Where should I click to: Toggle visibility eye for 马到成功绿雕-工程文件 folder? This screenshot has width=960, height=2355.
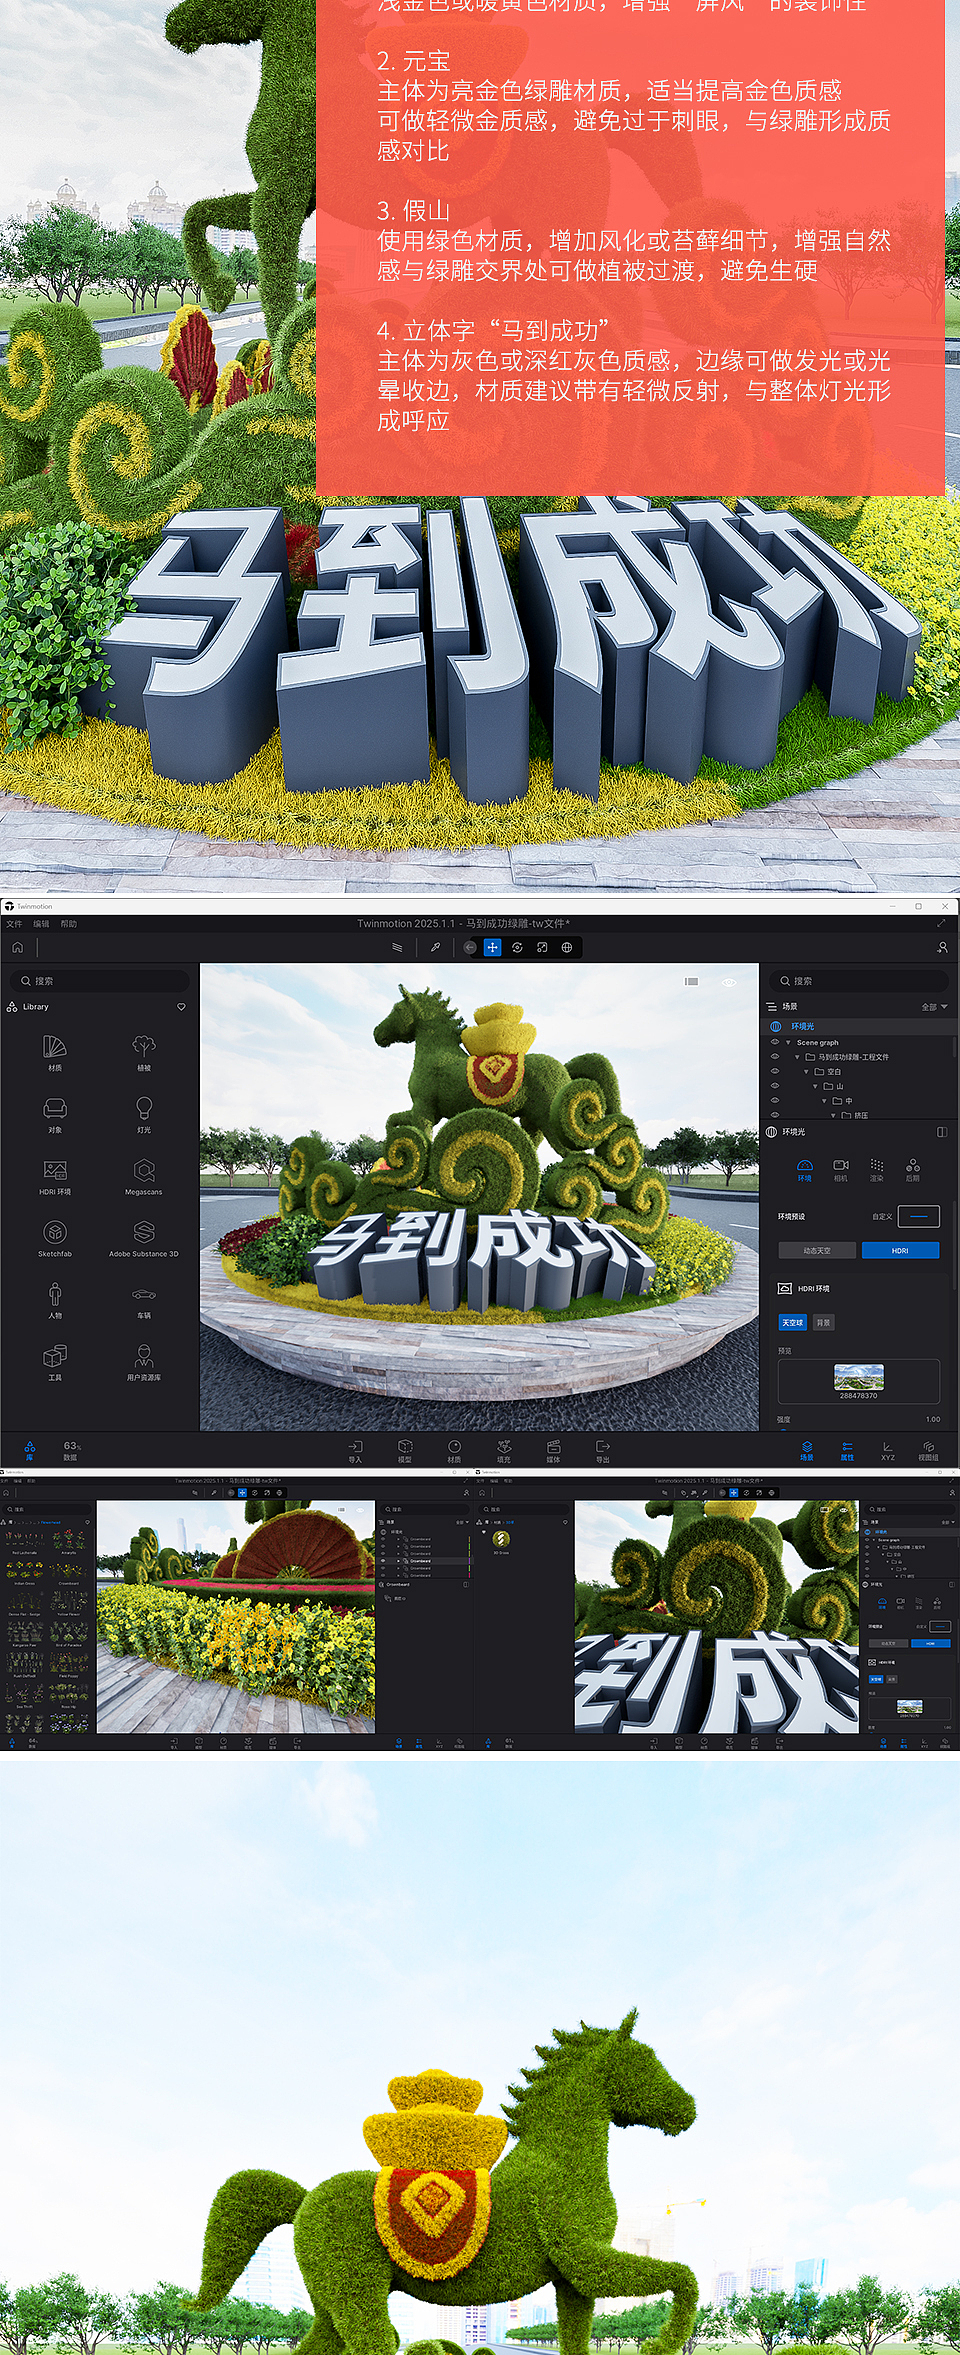[x=775, y=1057]
